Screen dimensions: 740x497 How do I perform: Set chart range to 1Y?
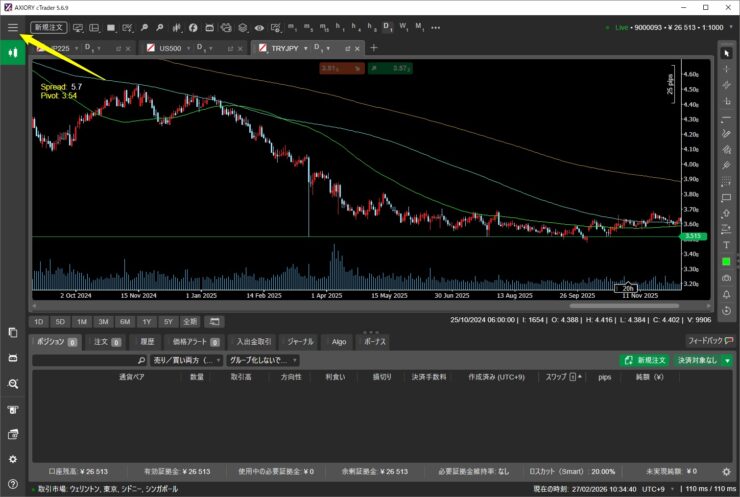[148, 321]
